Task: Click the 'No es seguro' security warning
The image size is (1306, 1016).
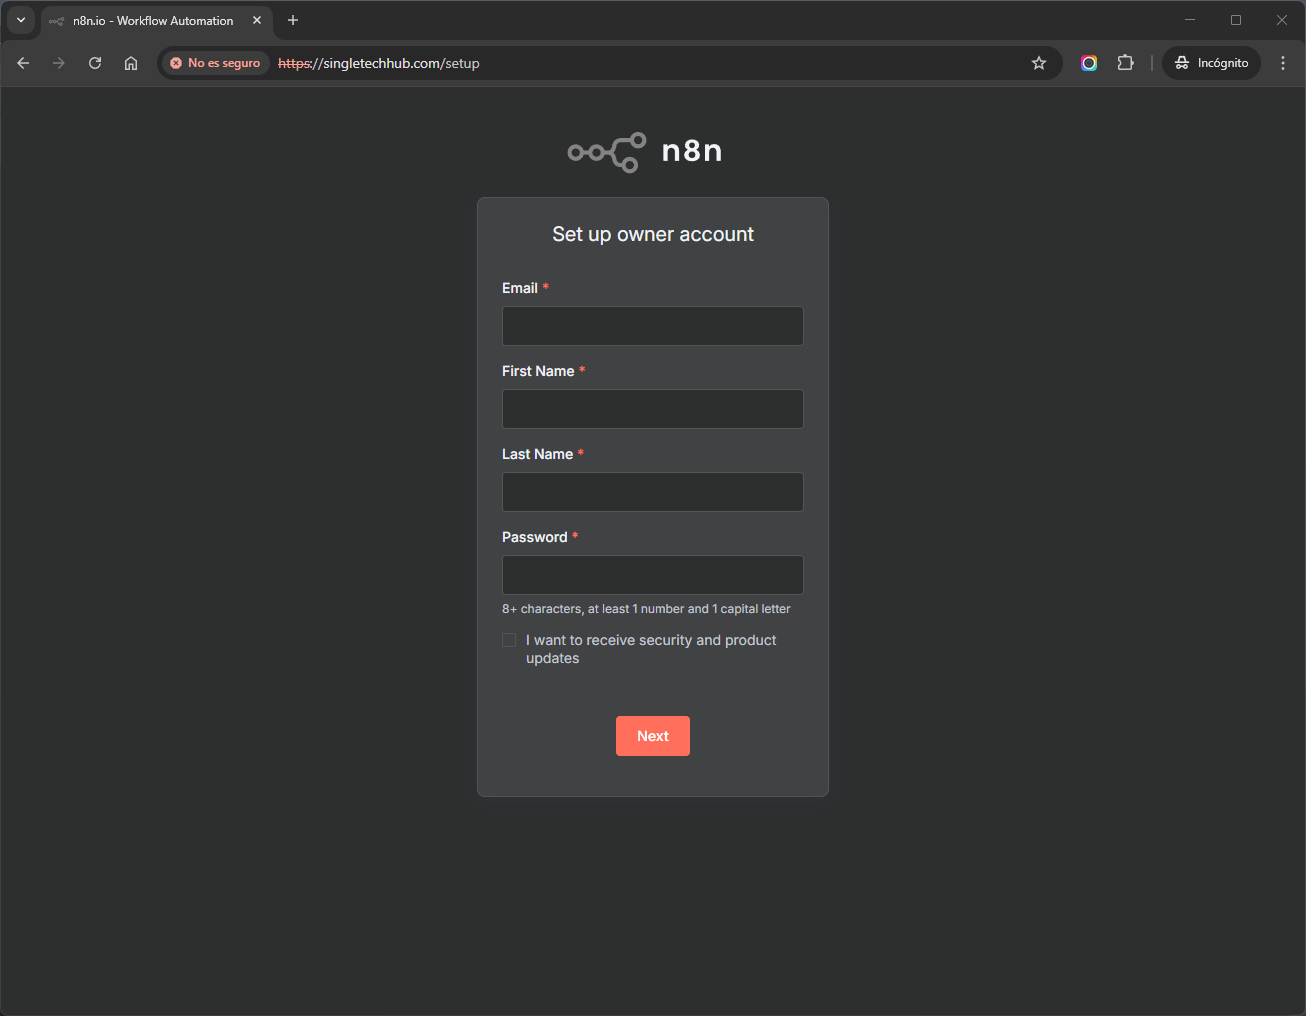Action: [216, 63]
